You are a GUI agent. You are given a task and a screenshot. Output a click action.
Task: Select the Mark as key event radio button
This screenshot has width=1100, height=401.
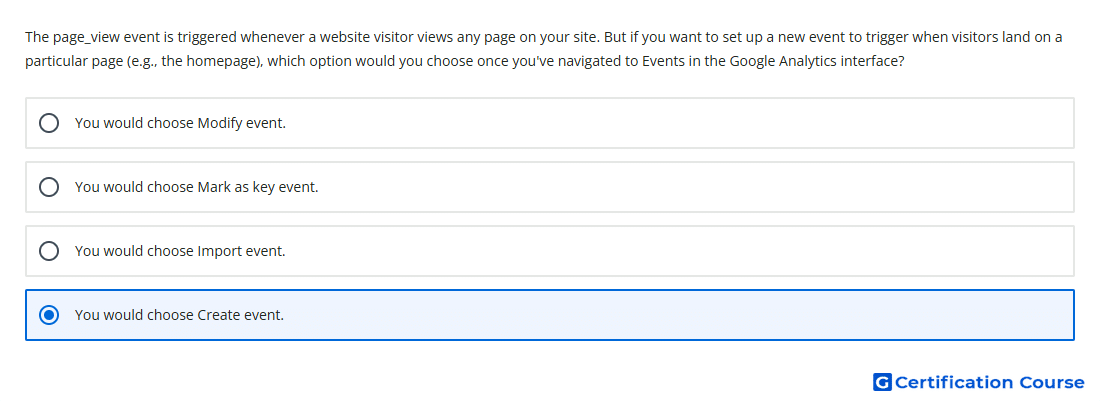point(49,187)
